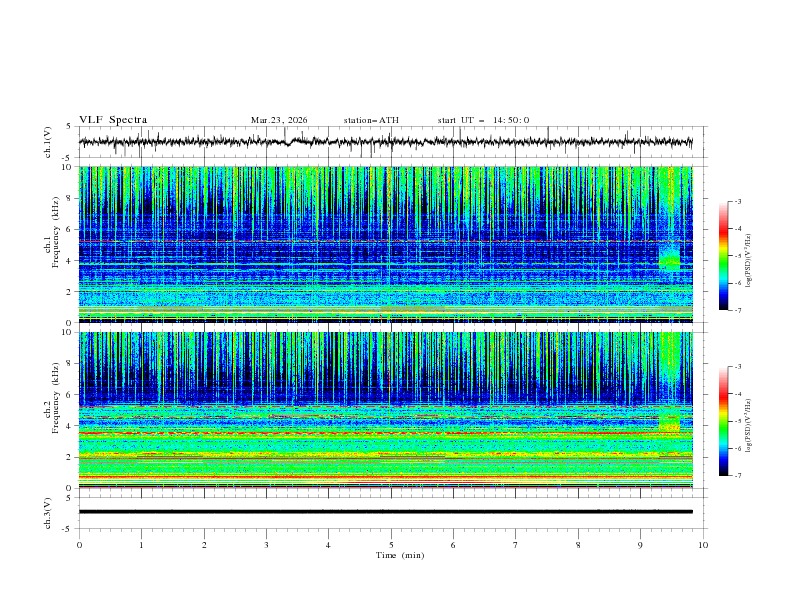Select the ch.2 color bar "log(PSD)(V²/Hz)" label

pos(748,426)
